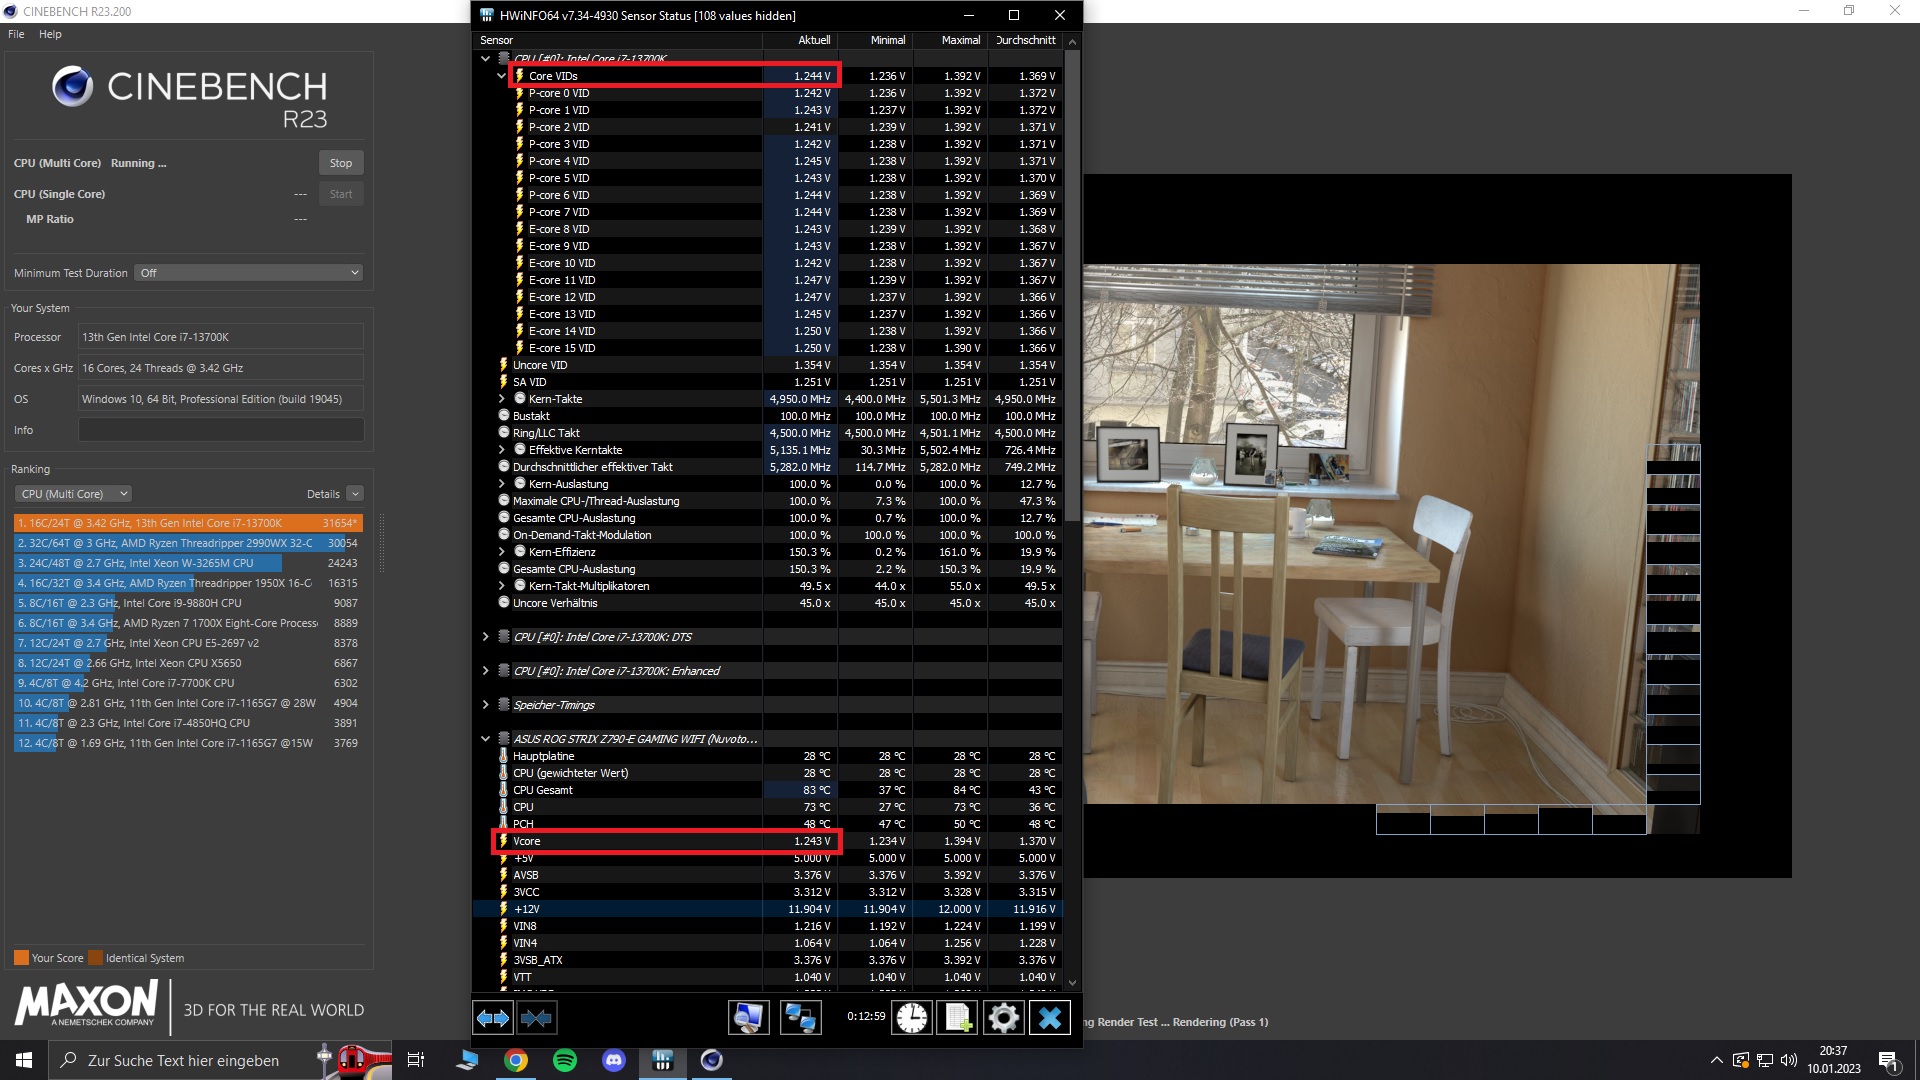
Task: Click the Info input field
Action: [x=221, y=430]
